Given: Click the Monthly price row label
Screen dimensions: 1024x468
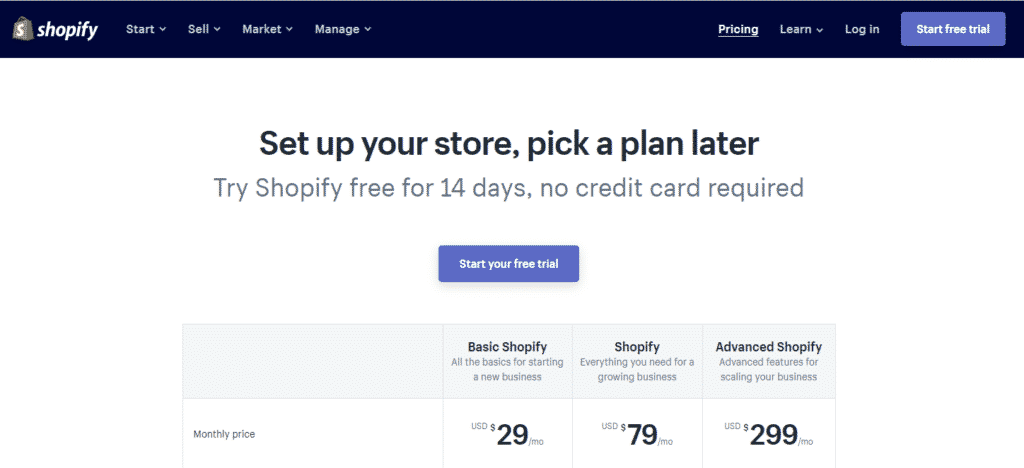Looking at the screenshot, I should (x=224, y=434).
